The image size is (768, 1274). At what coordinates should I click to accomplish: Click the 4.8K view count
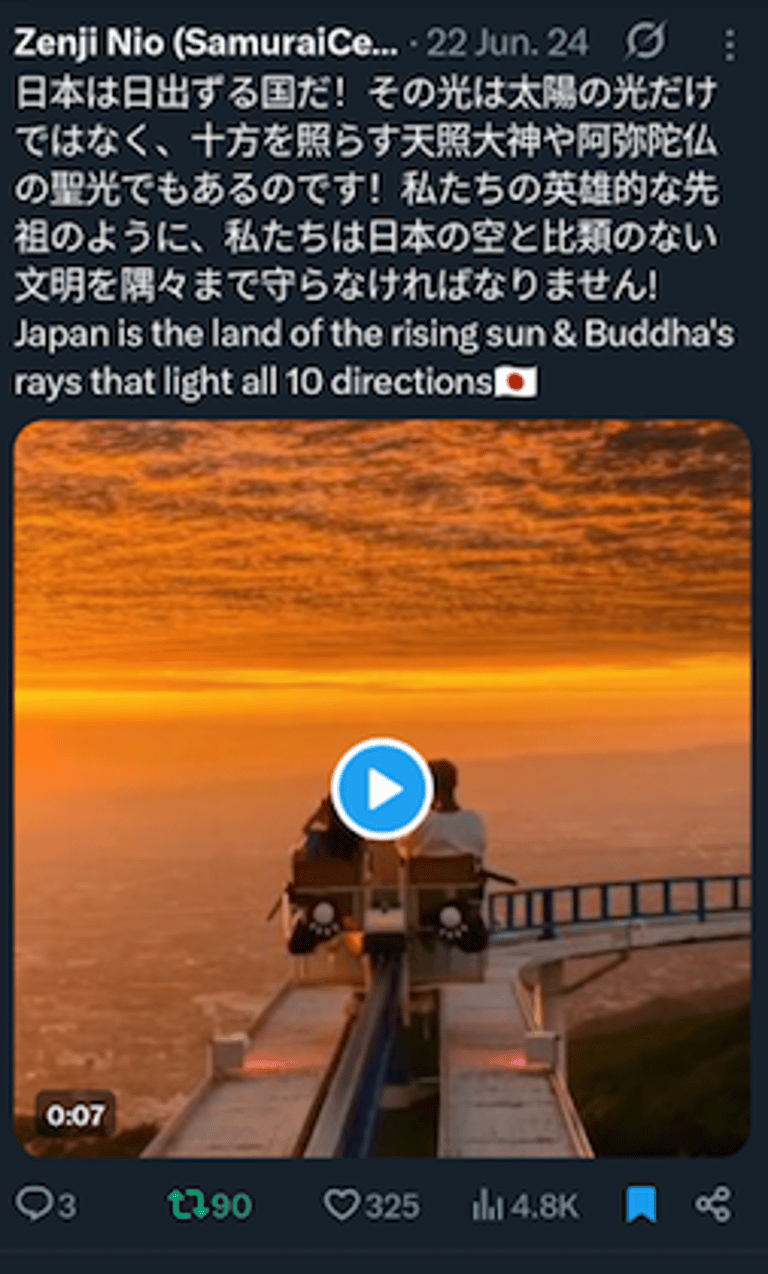[544, 1206]
